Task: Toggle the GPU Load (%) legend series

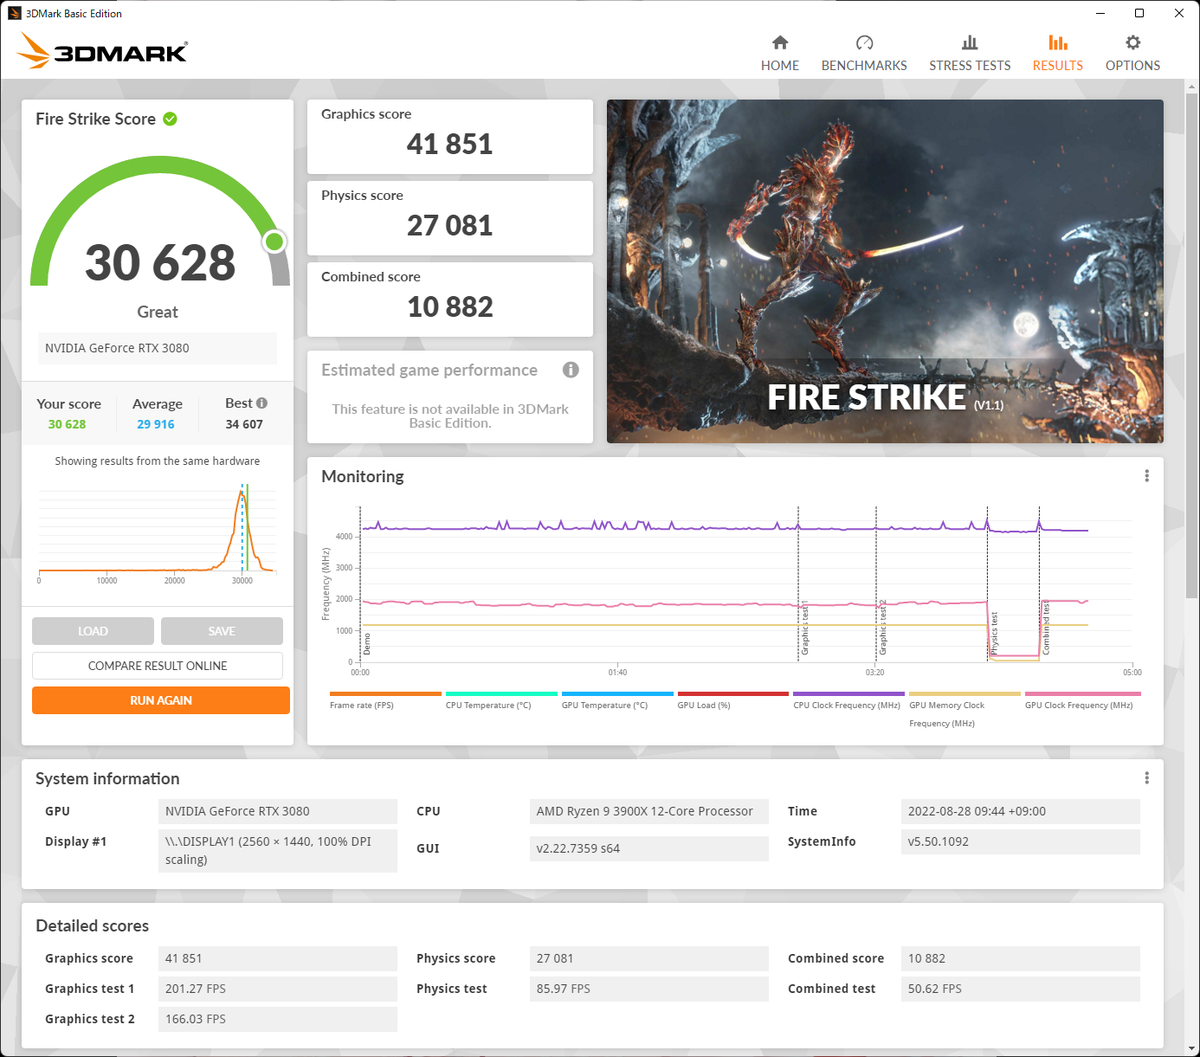Action: click(x=733, y=700)
